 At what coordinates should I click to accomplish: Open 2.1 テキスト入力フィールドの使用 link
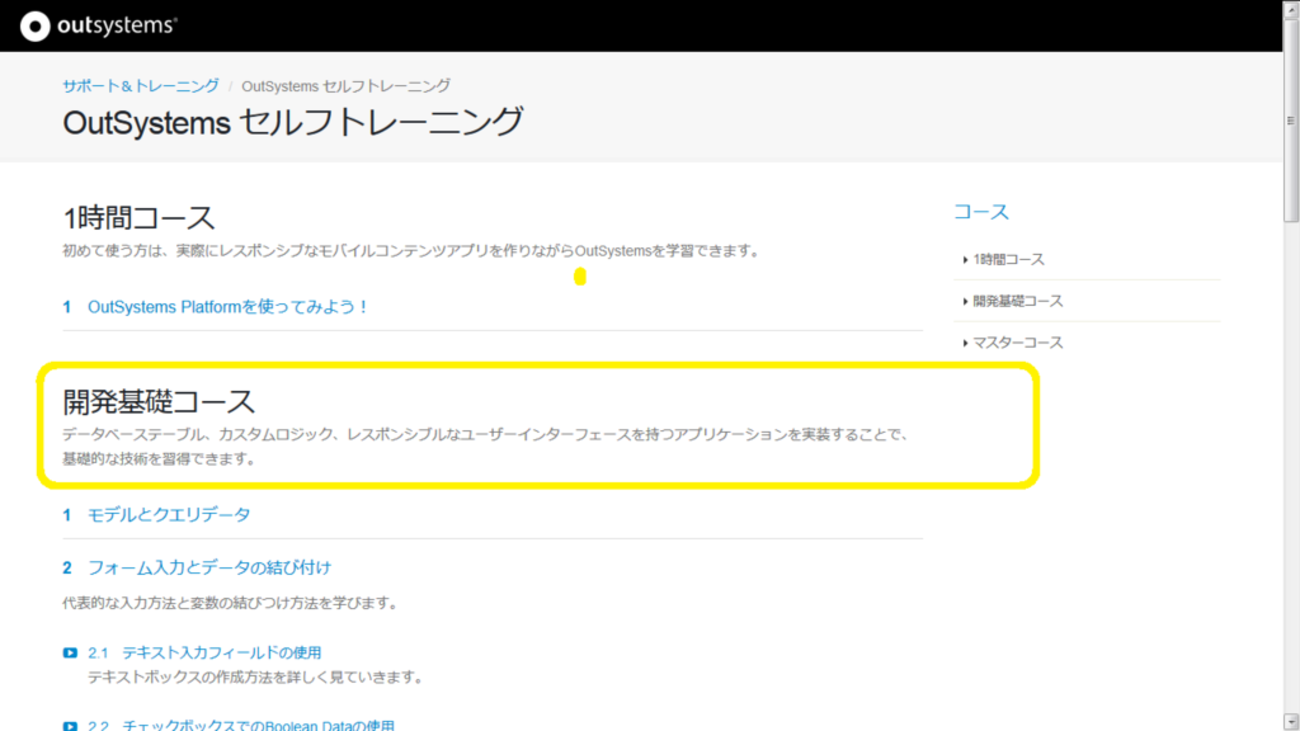coord(205,653)
